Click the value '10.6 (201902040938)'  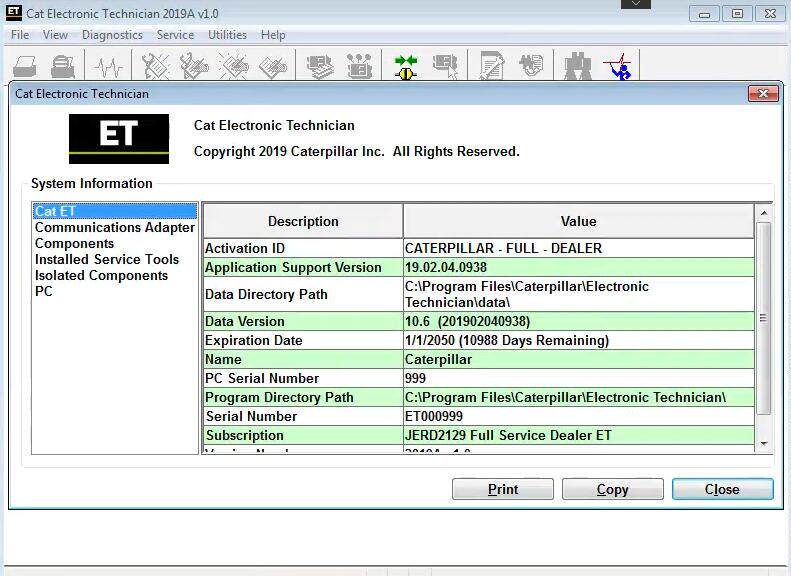(579, 321)
